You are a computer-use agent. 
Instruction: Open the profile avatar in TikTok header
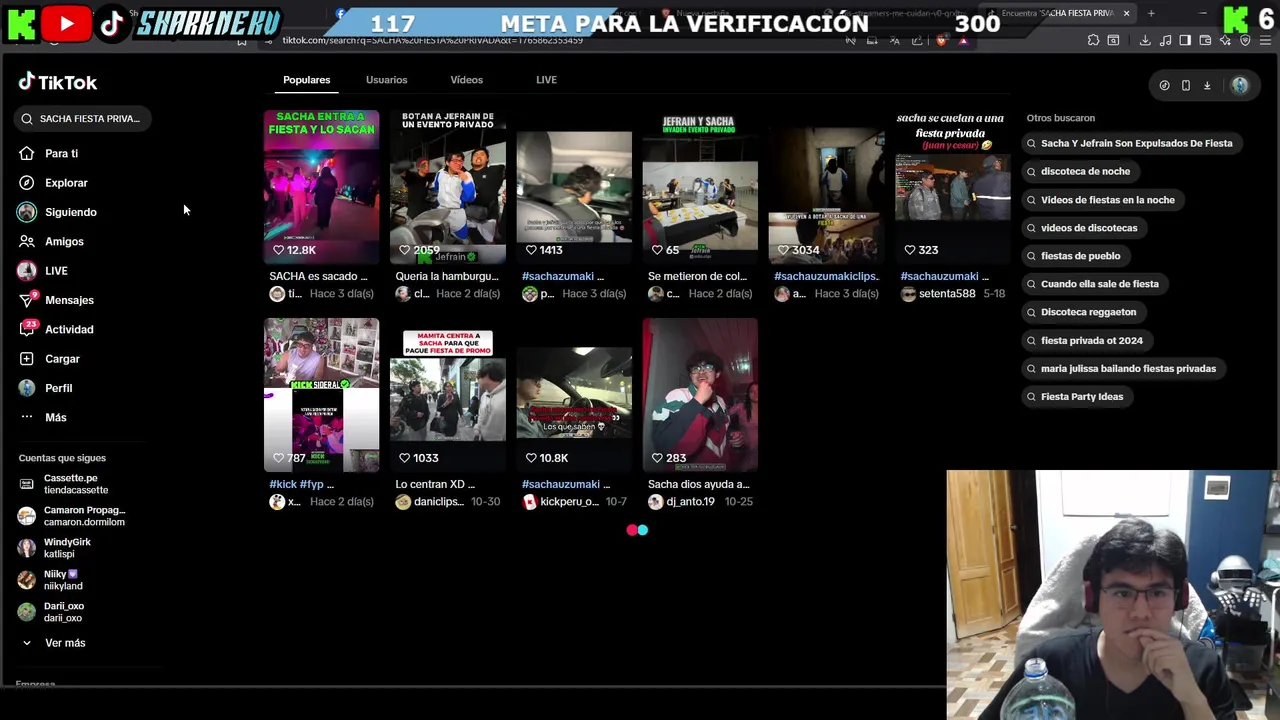(1240, 86)
